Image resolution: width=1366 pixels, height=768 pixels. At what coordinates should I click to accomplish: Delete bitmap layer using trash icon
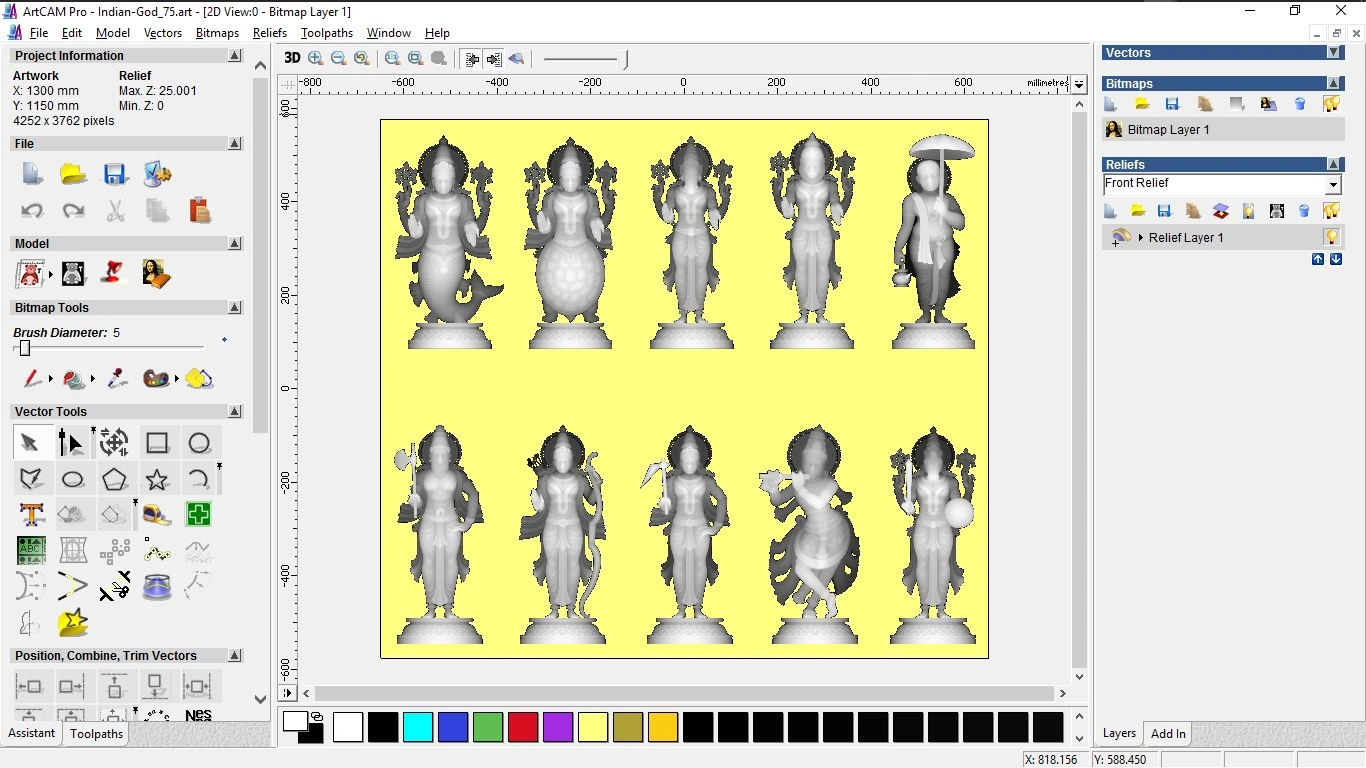1300,104
